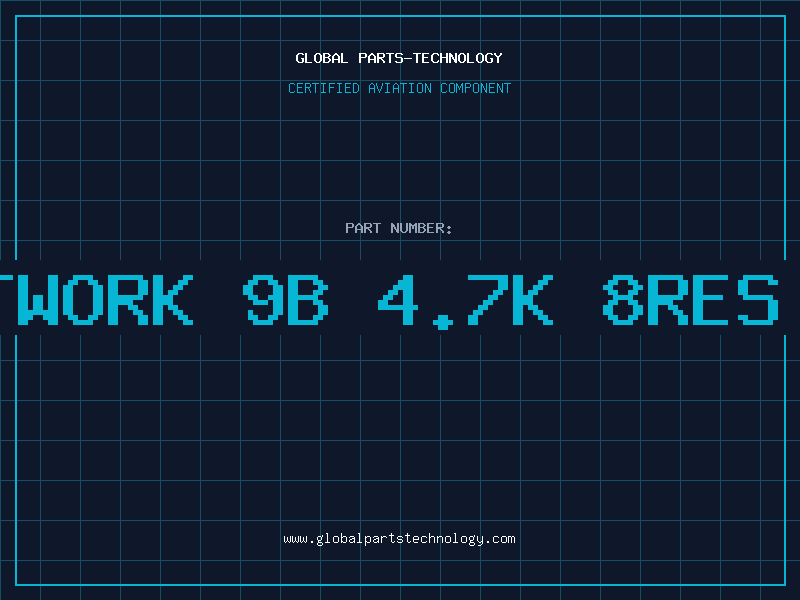Click the GLOBAL PARTS-TECHNOLOGY heading
This screenshot has height=600, width=800.
tap(399, 58)
